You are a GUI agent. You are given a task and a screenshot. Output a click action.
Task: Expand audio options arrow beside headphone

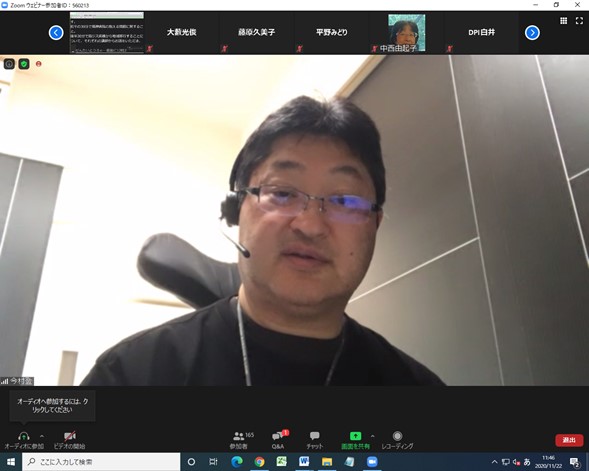coord(42,436)
